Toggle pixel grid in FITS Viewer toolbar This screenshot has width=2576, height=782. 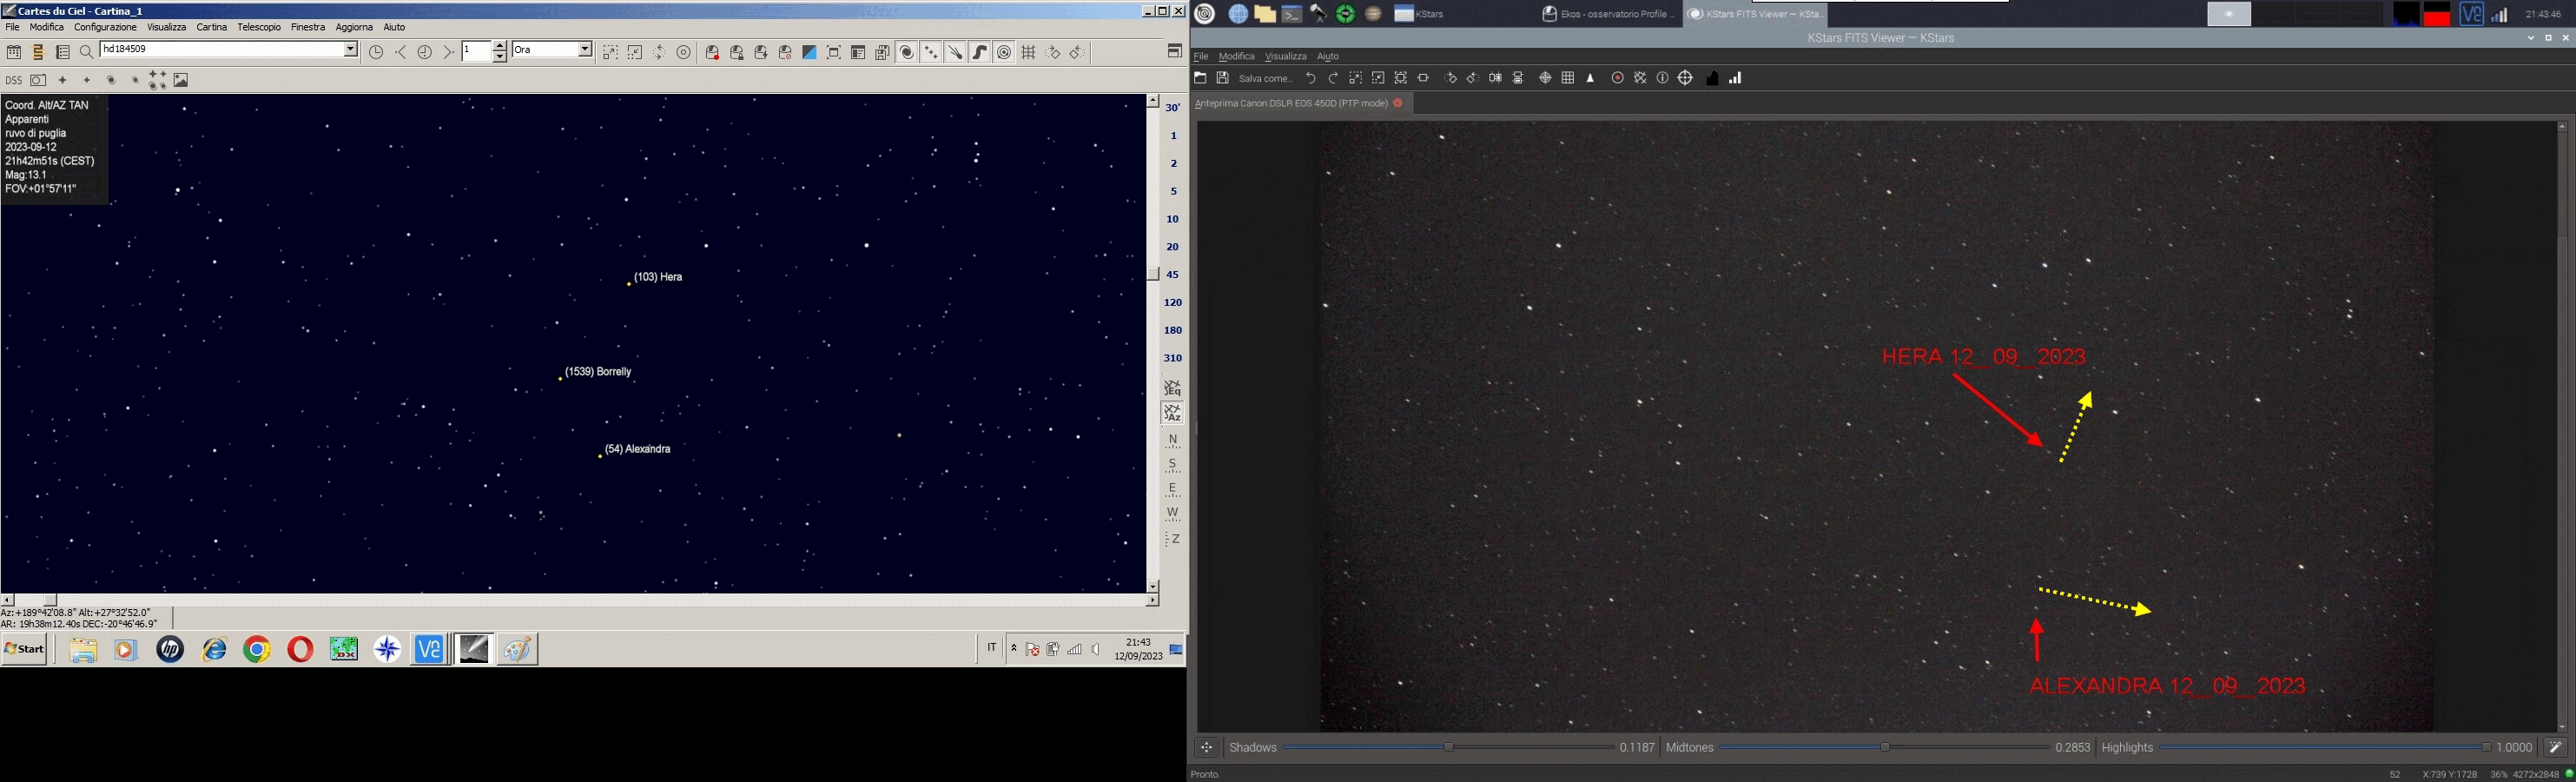tap(1568, 78)
